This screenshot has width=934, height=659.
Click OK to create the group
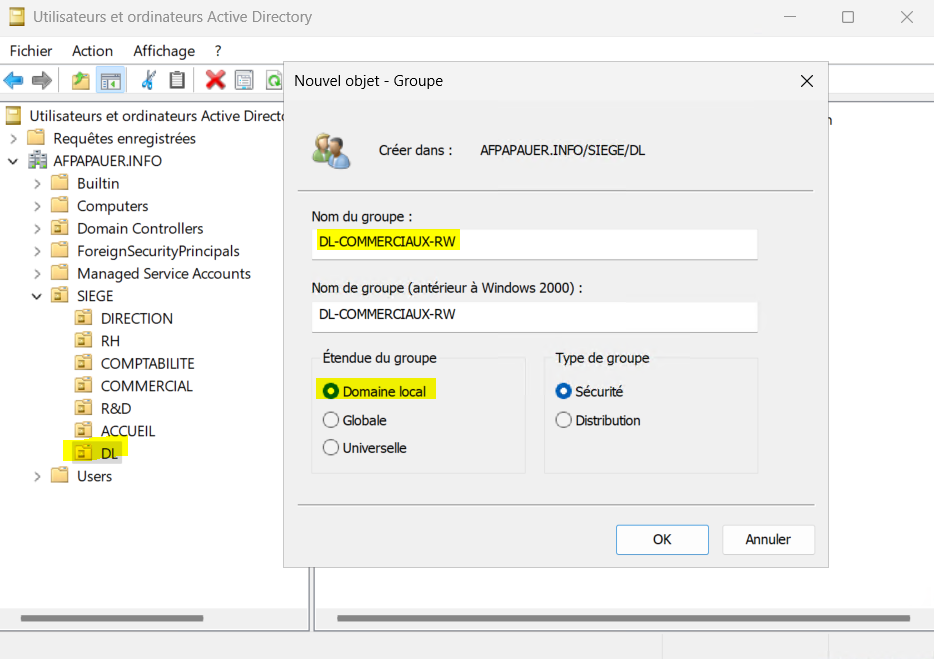click(x=662, y=539)
